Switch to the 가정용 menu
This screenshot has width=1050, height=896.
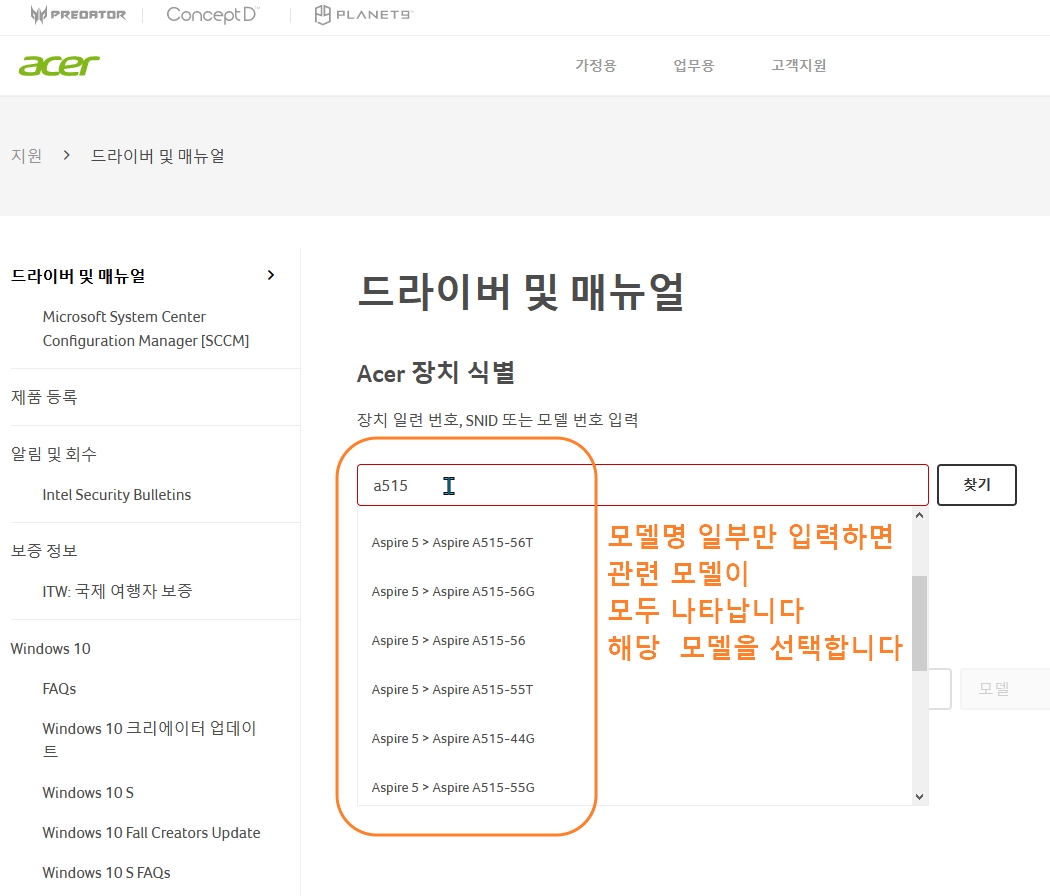tap(594, 64)
